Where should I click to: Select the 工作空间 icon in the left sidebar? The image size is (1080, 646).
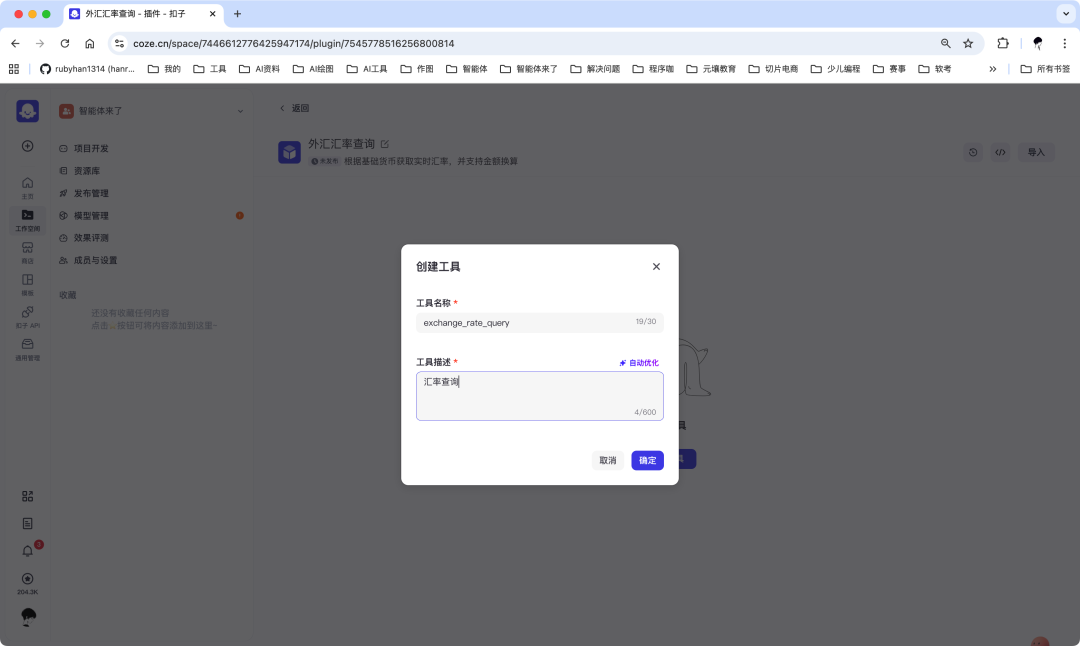pos(27,218)
